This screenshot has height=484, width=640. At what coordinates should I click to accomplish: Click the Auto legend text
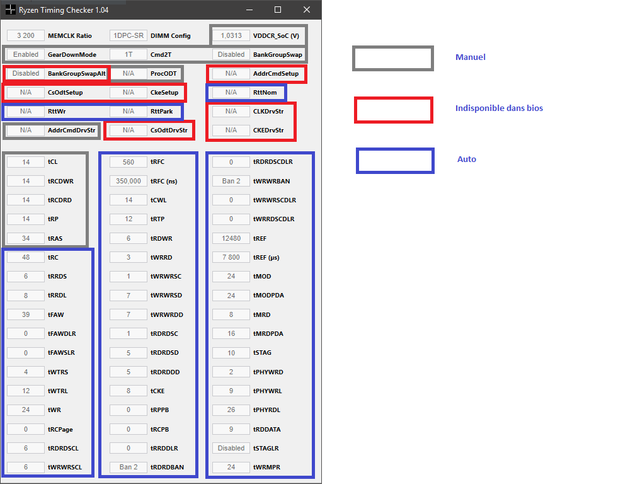pos(467,159)
